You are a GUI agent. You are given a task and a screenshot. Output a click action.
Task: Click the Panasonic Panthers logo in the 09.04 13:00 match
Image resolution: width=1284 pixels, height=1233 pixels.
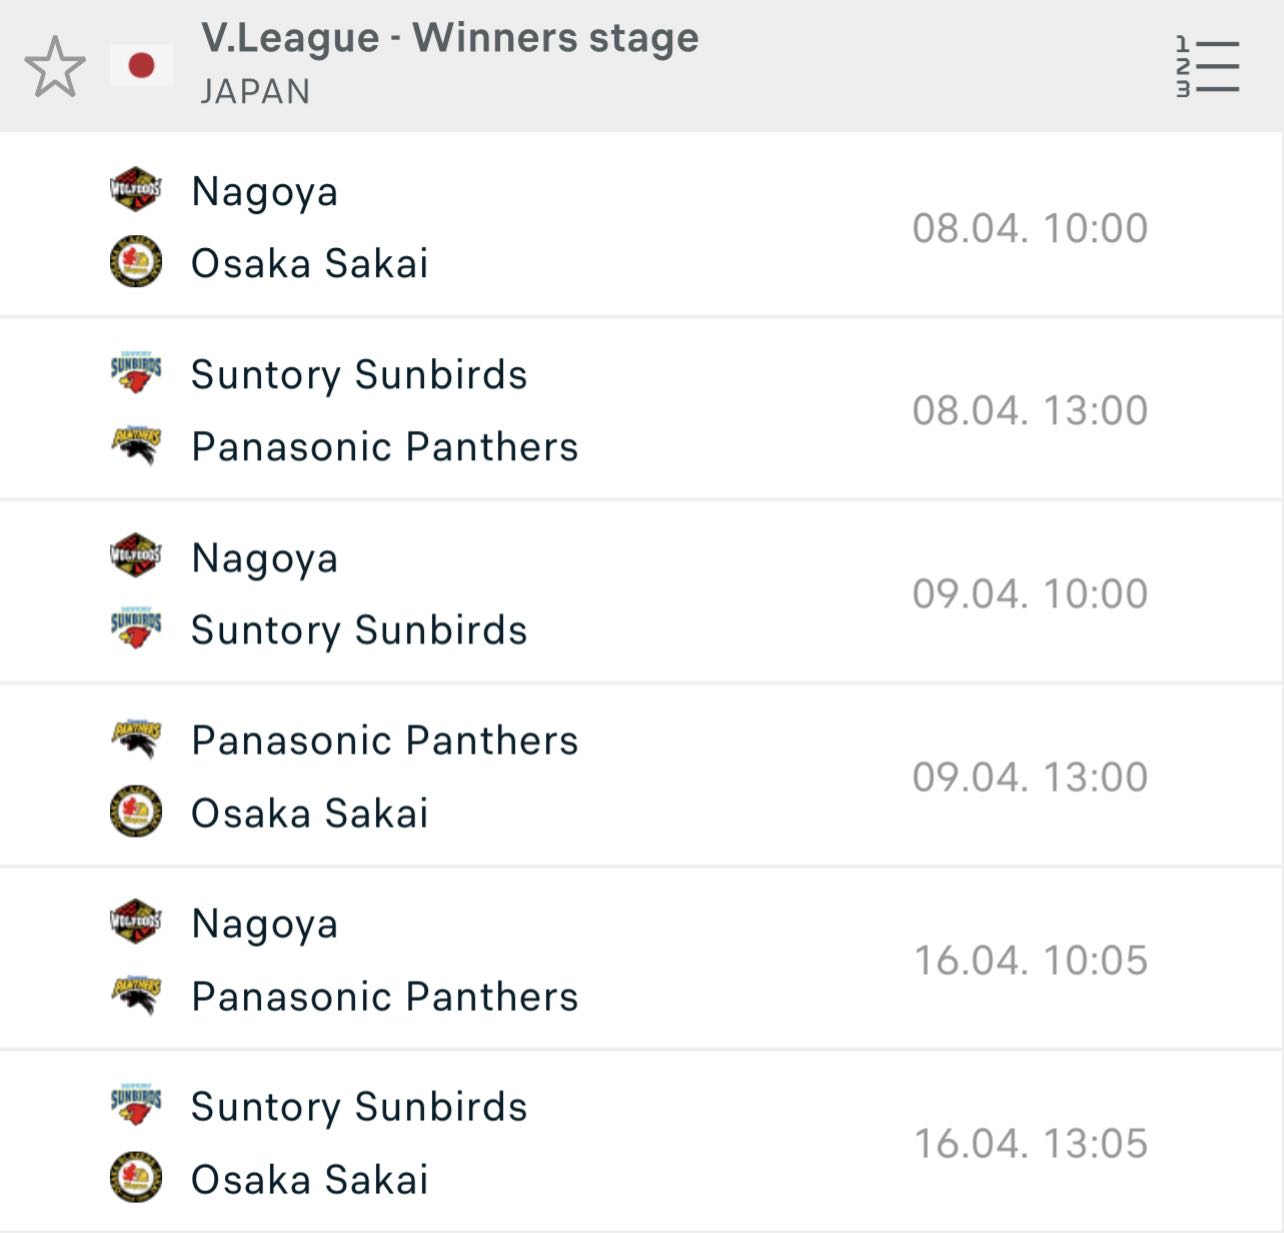(x=136, y=739)
